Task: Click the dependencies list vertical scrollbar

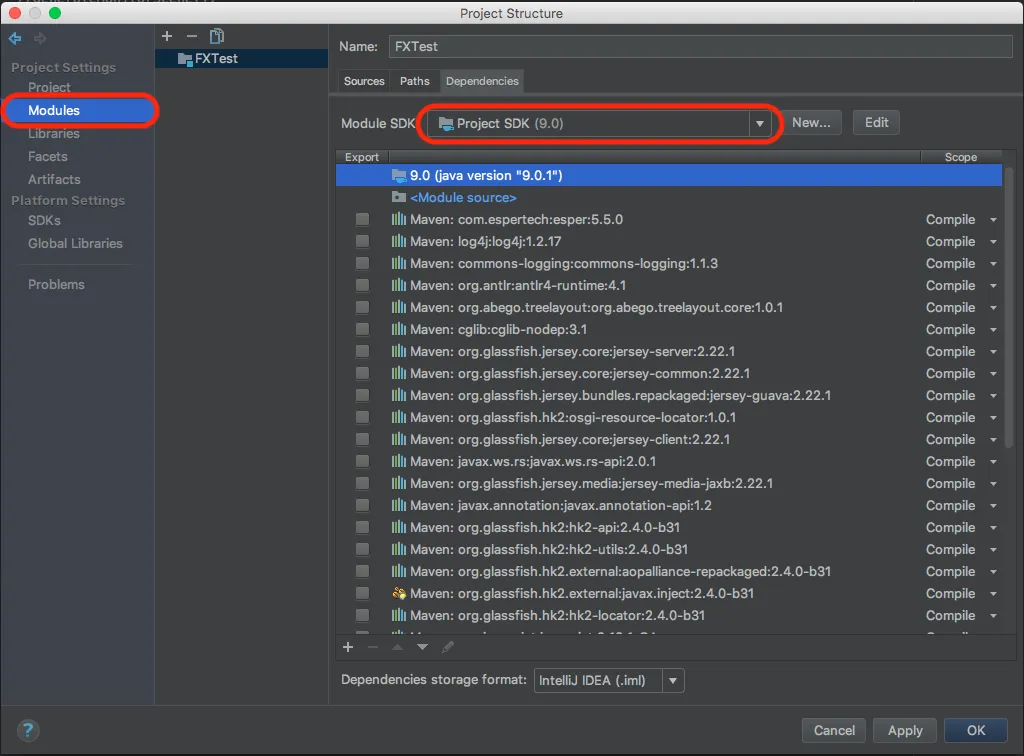Action: pos(1009,307)
